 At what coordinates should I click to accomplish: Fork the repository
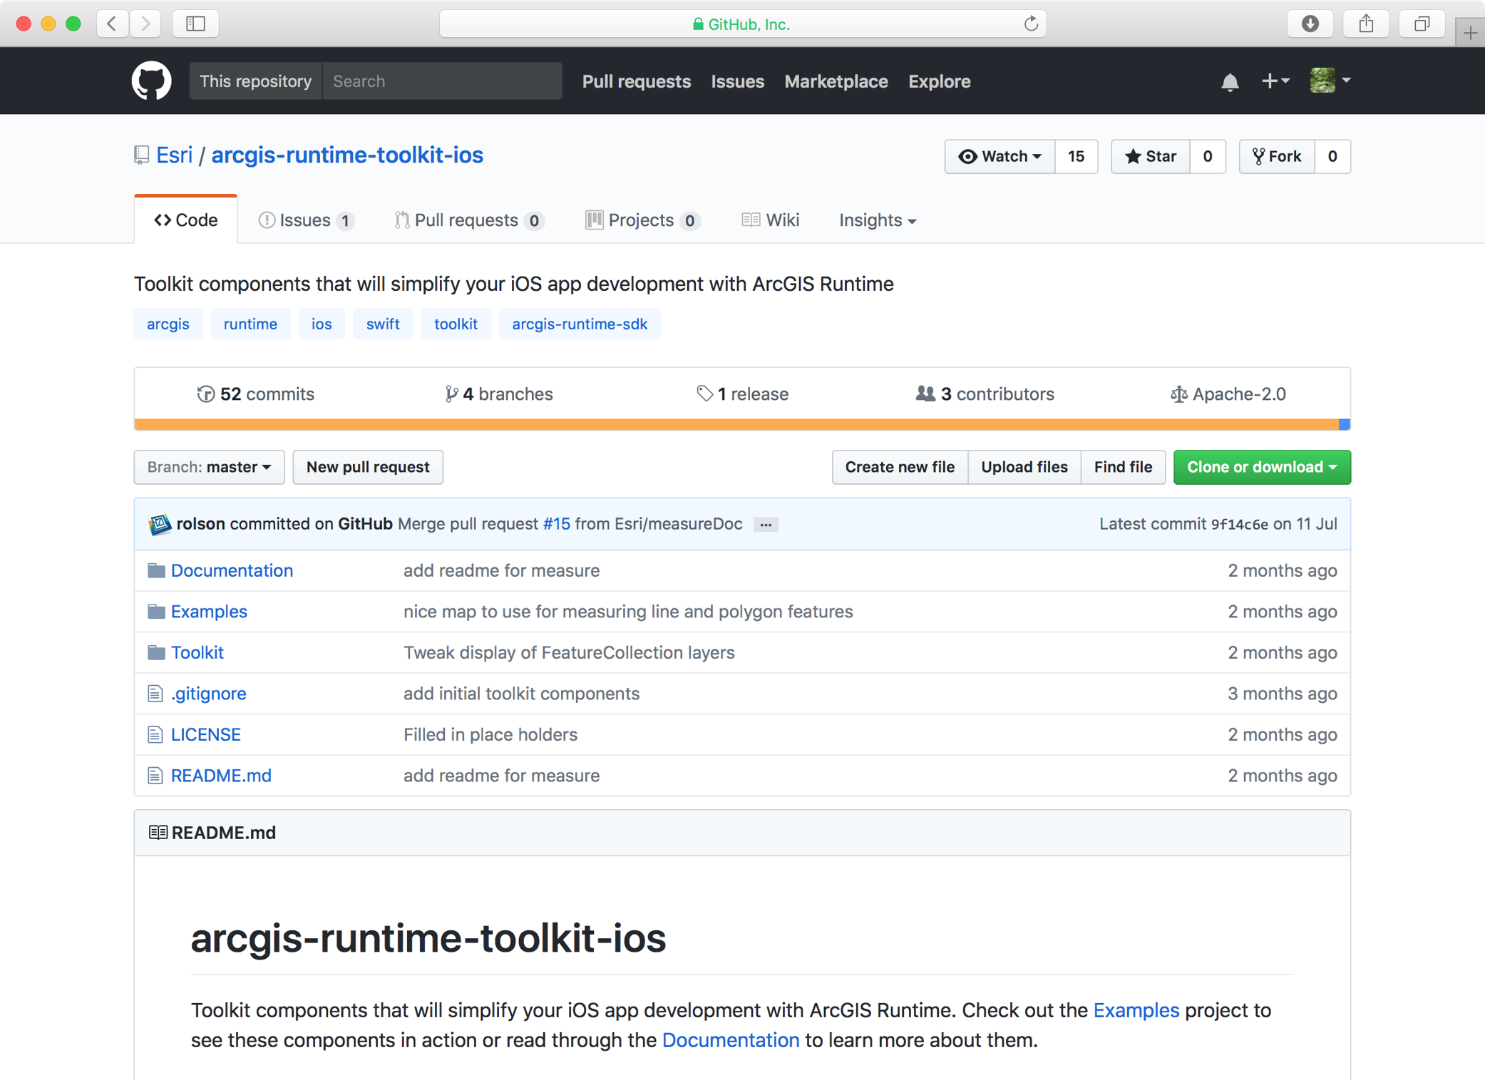pos(1277,156)
